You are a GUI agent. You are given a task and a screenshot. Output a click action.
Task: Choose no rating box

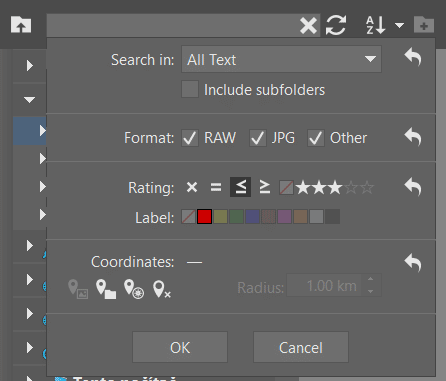click(x=286, y=188)
